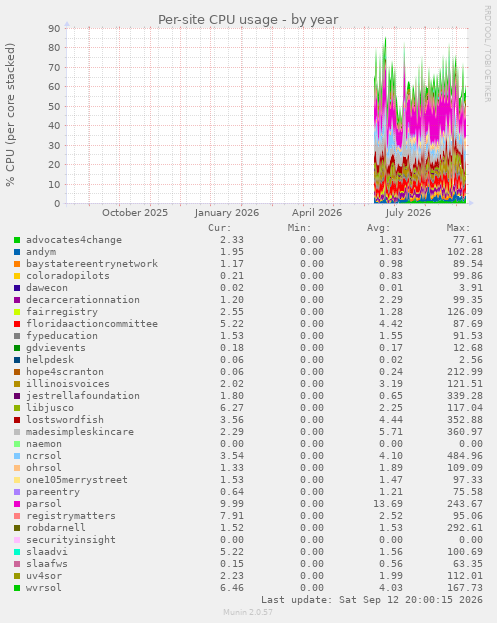497x623 pixels.
Task: Click the advocates4change green legend swatch
Action: click(x=17, y=240)
